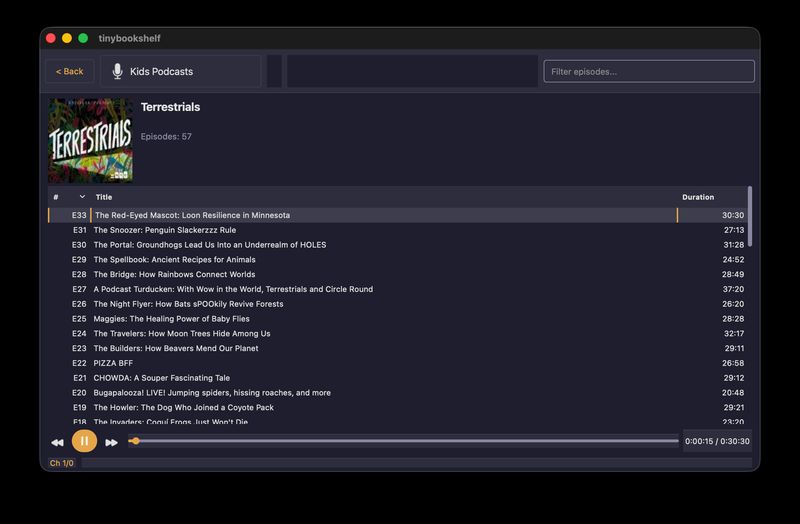The width and height of the screenshot is (800, 524).
Task: Click episode number E31
Action: 80,230
